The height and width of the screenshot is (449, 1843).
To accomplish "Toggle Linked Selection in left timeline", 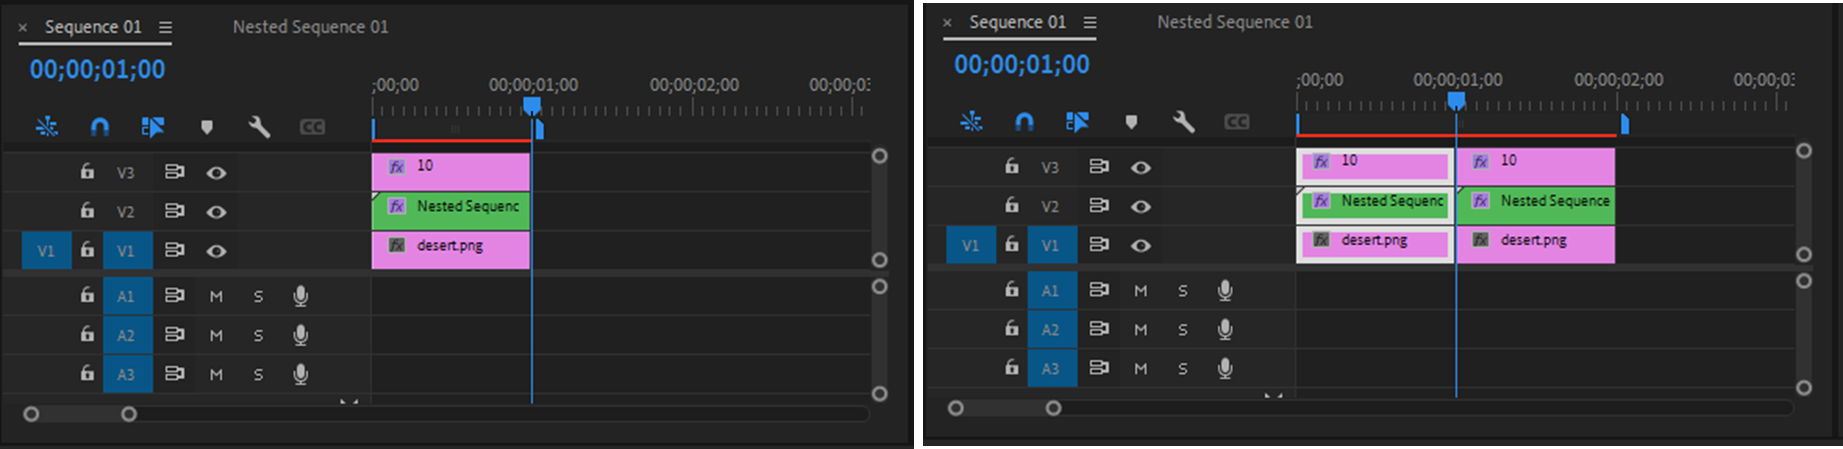I will (153, 127).
